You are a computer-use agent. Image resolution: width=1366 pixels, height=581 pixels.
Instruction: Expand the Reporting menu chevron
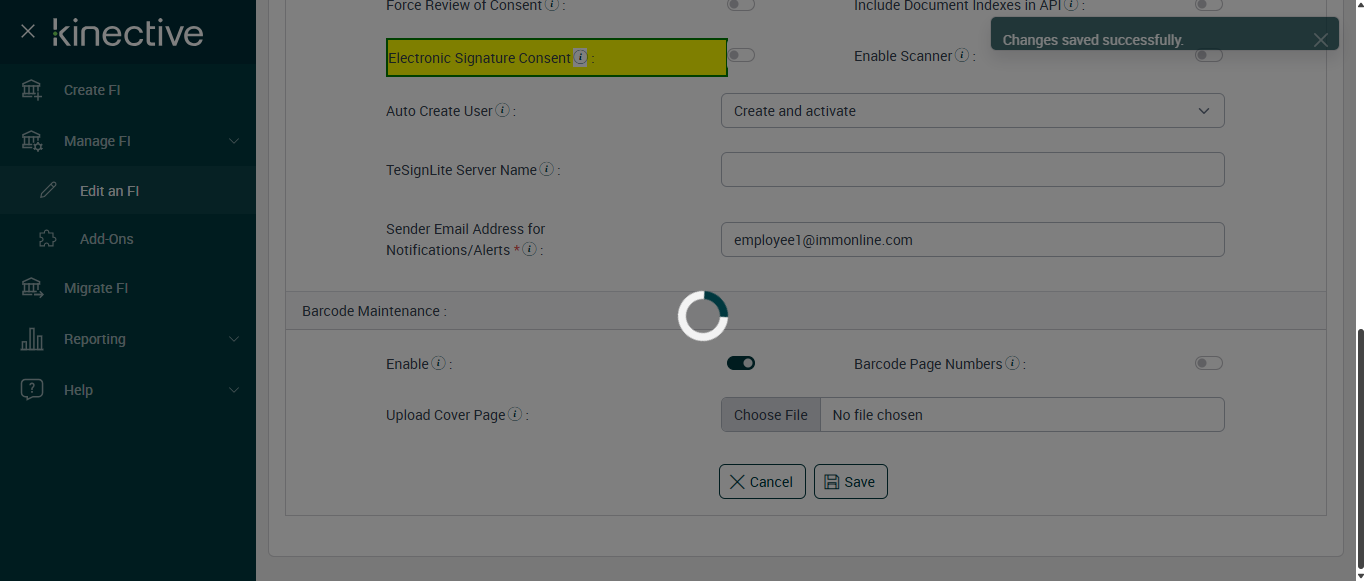click(x=234, y=339)
